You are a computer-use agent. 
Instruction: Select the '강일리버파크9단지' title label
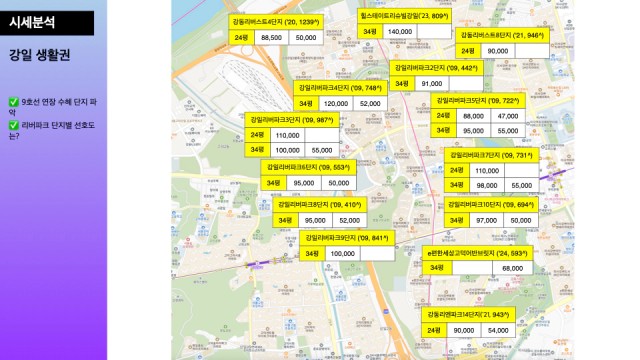347,238
